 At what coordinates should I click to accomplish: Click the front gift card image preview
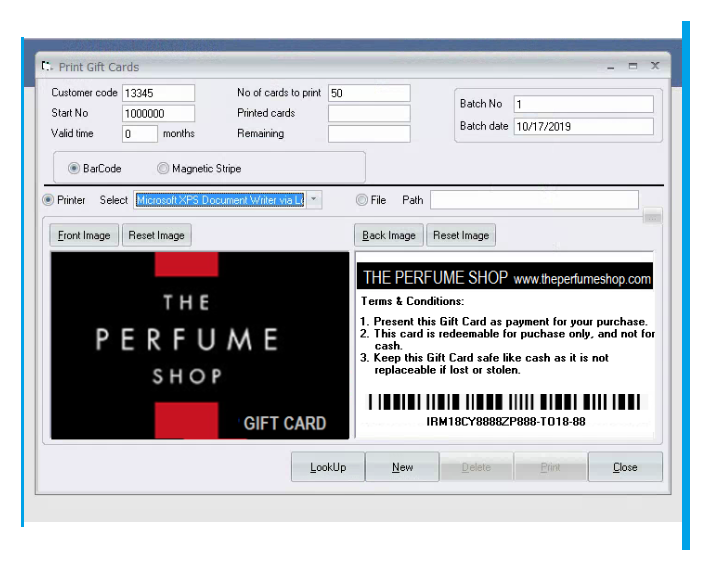200,345
